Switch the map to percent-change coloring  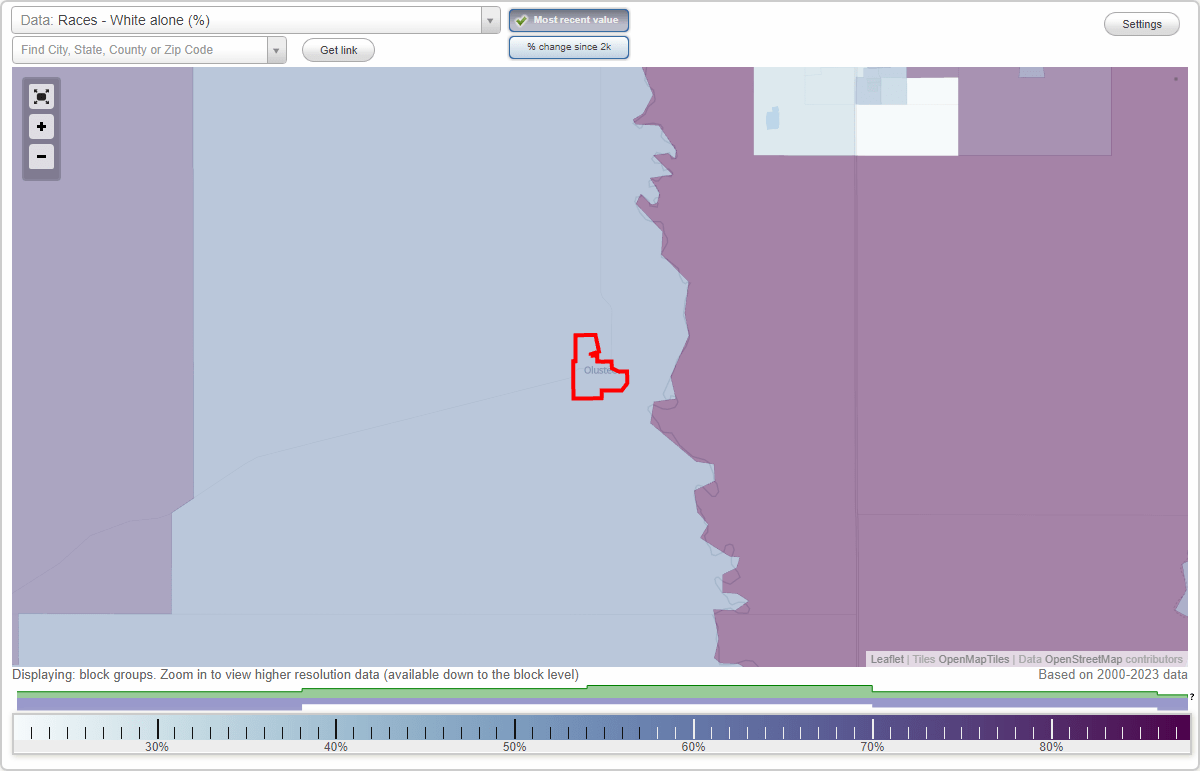point(568,46)
